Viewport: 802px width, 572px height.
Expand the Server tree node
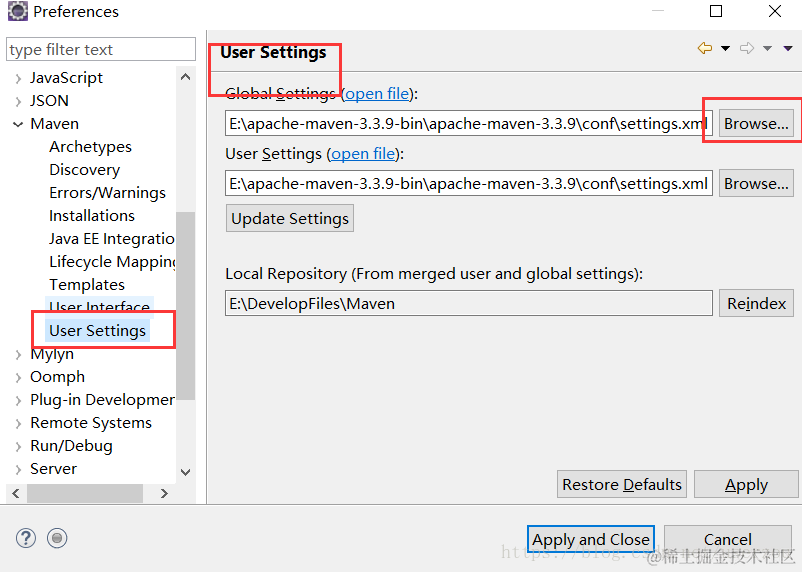[x=18, y=470]
